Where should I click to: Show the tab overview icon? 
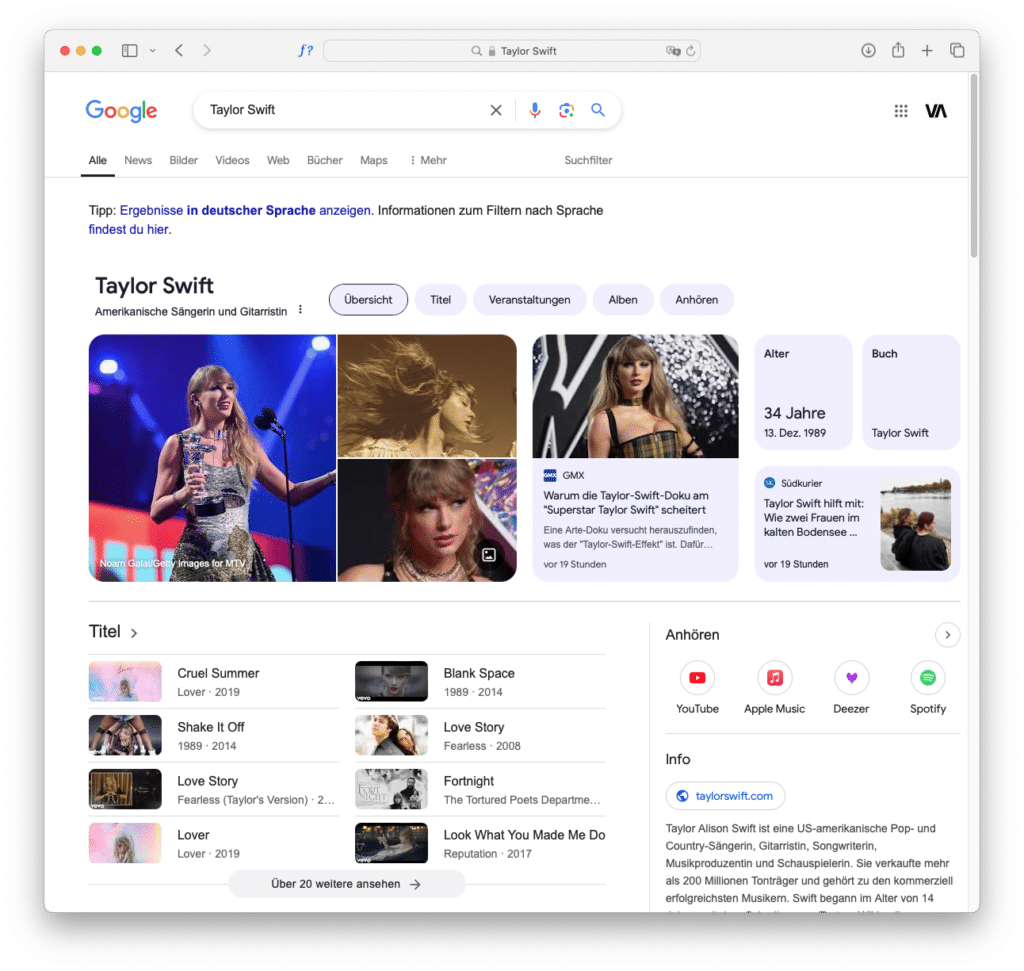pyautogui.click(x=957, y=50)
